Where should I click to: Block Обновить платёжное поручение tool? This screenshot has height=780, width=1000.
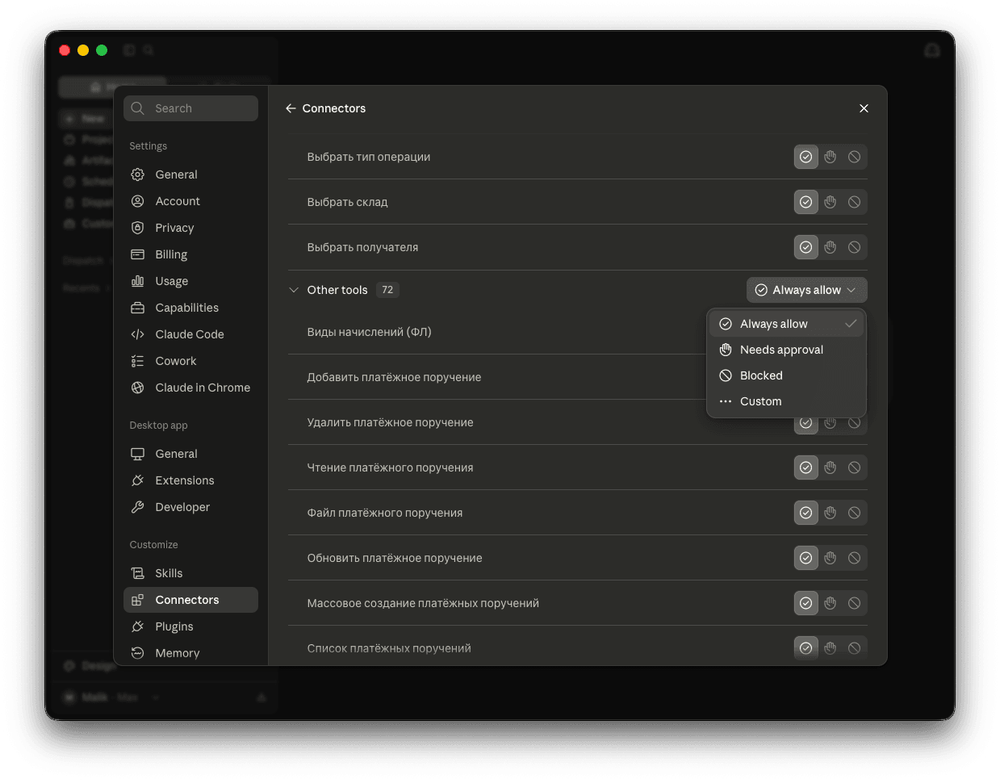[x=854, y=558]
